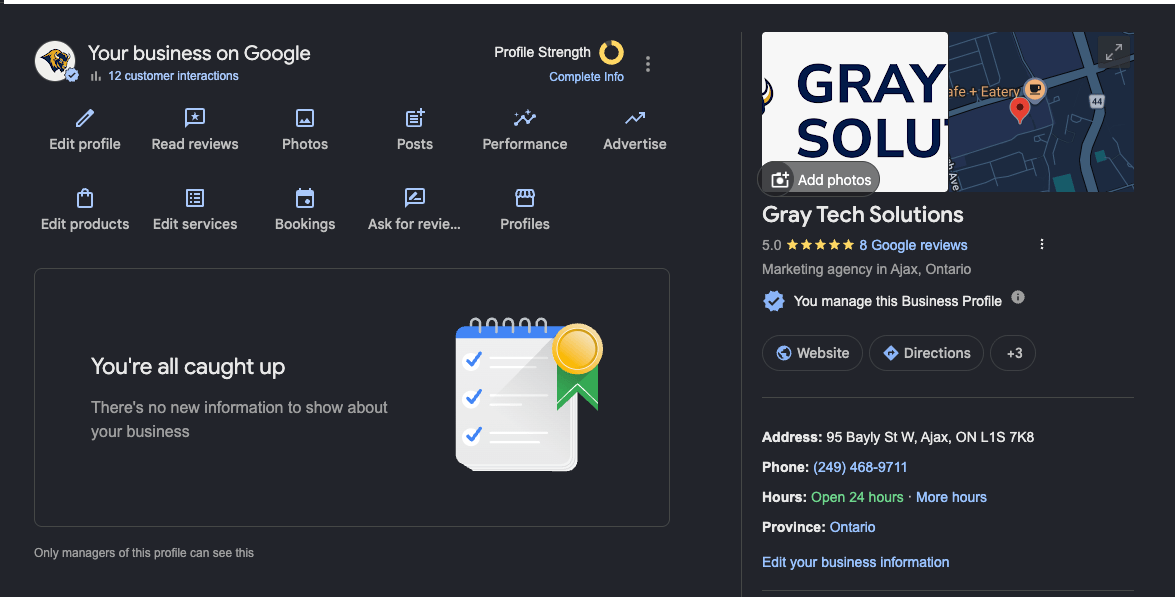Open the Photos icon

click(305, 118)
